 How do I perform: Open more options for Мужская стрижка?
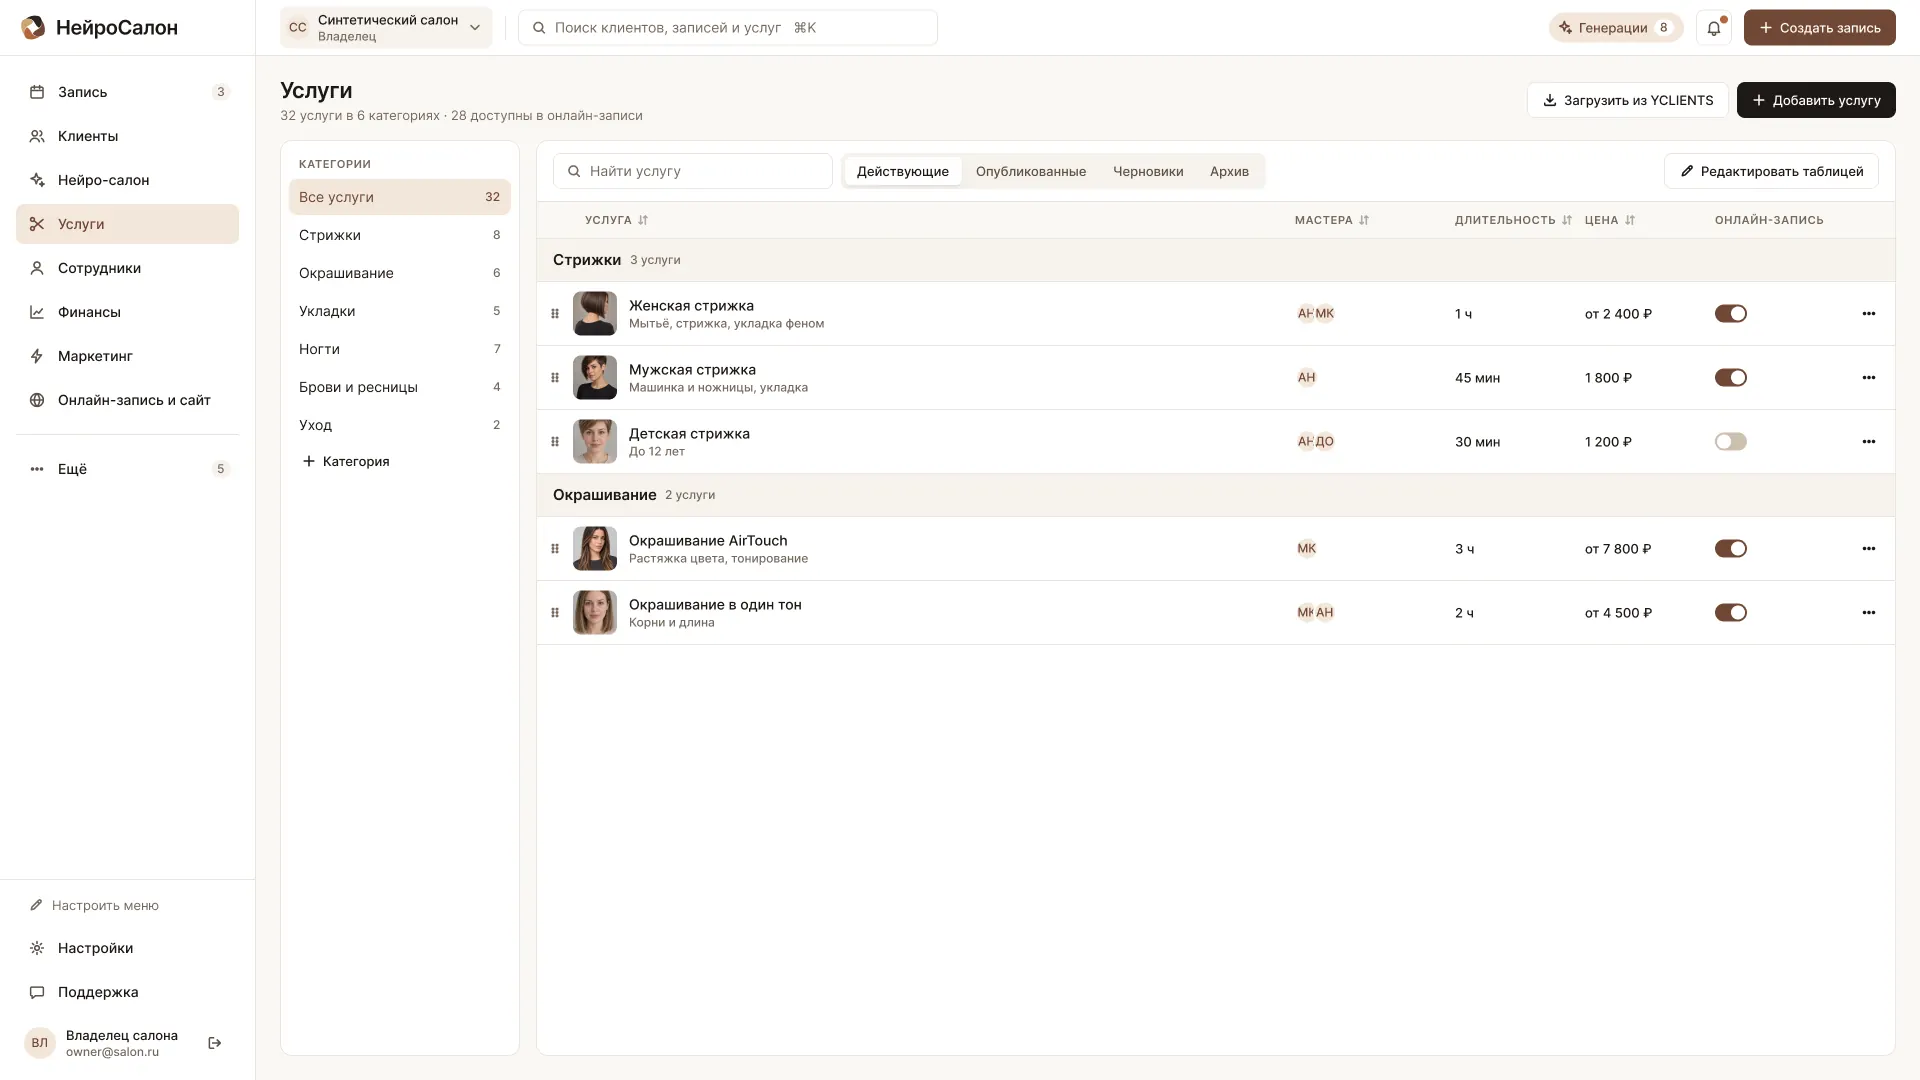(x=1868, y=378)
